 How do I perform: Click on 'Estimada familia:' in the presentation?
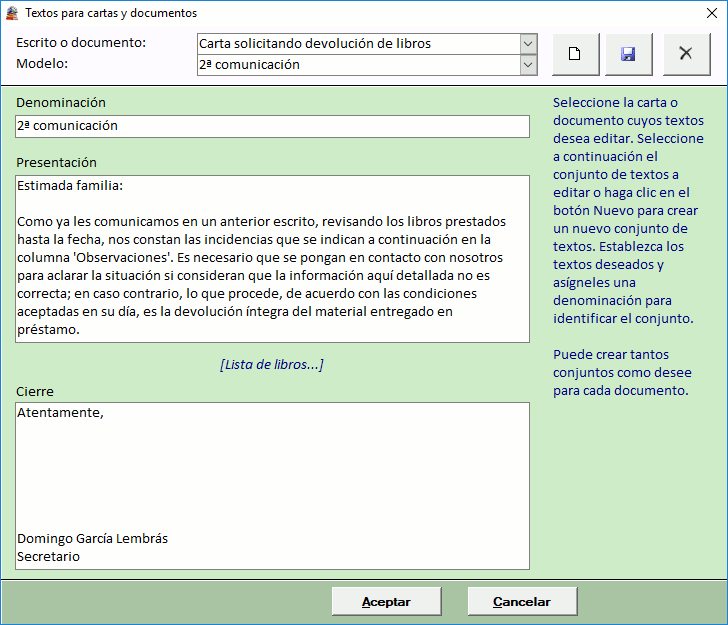pyautogui.click(x=70, y=186)
